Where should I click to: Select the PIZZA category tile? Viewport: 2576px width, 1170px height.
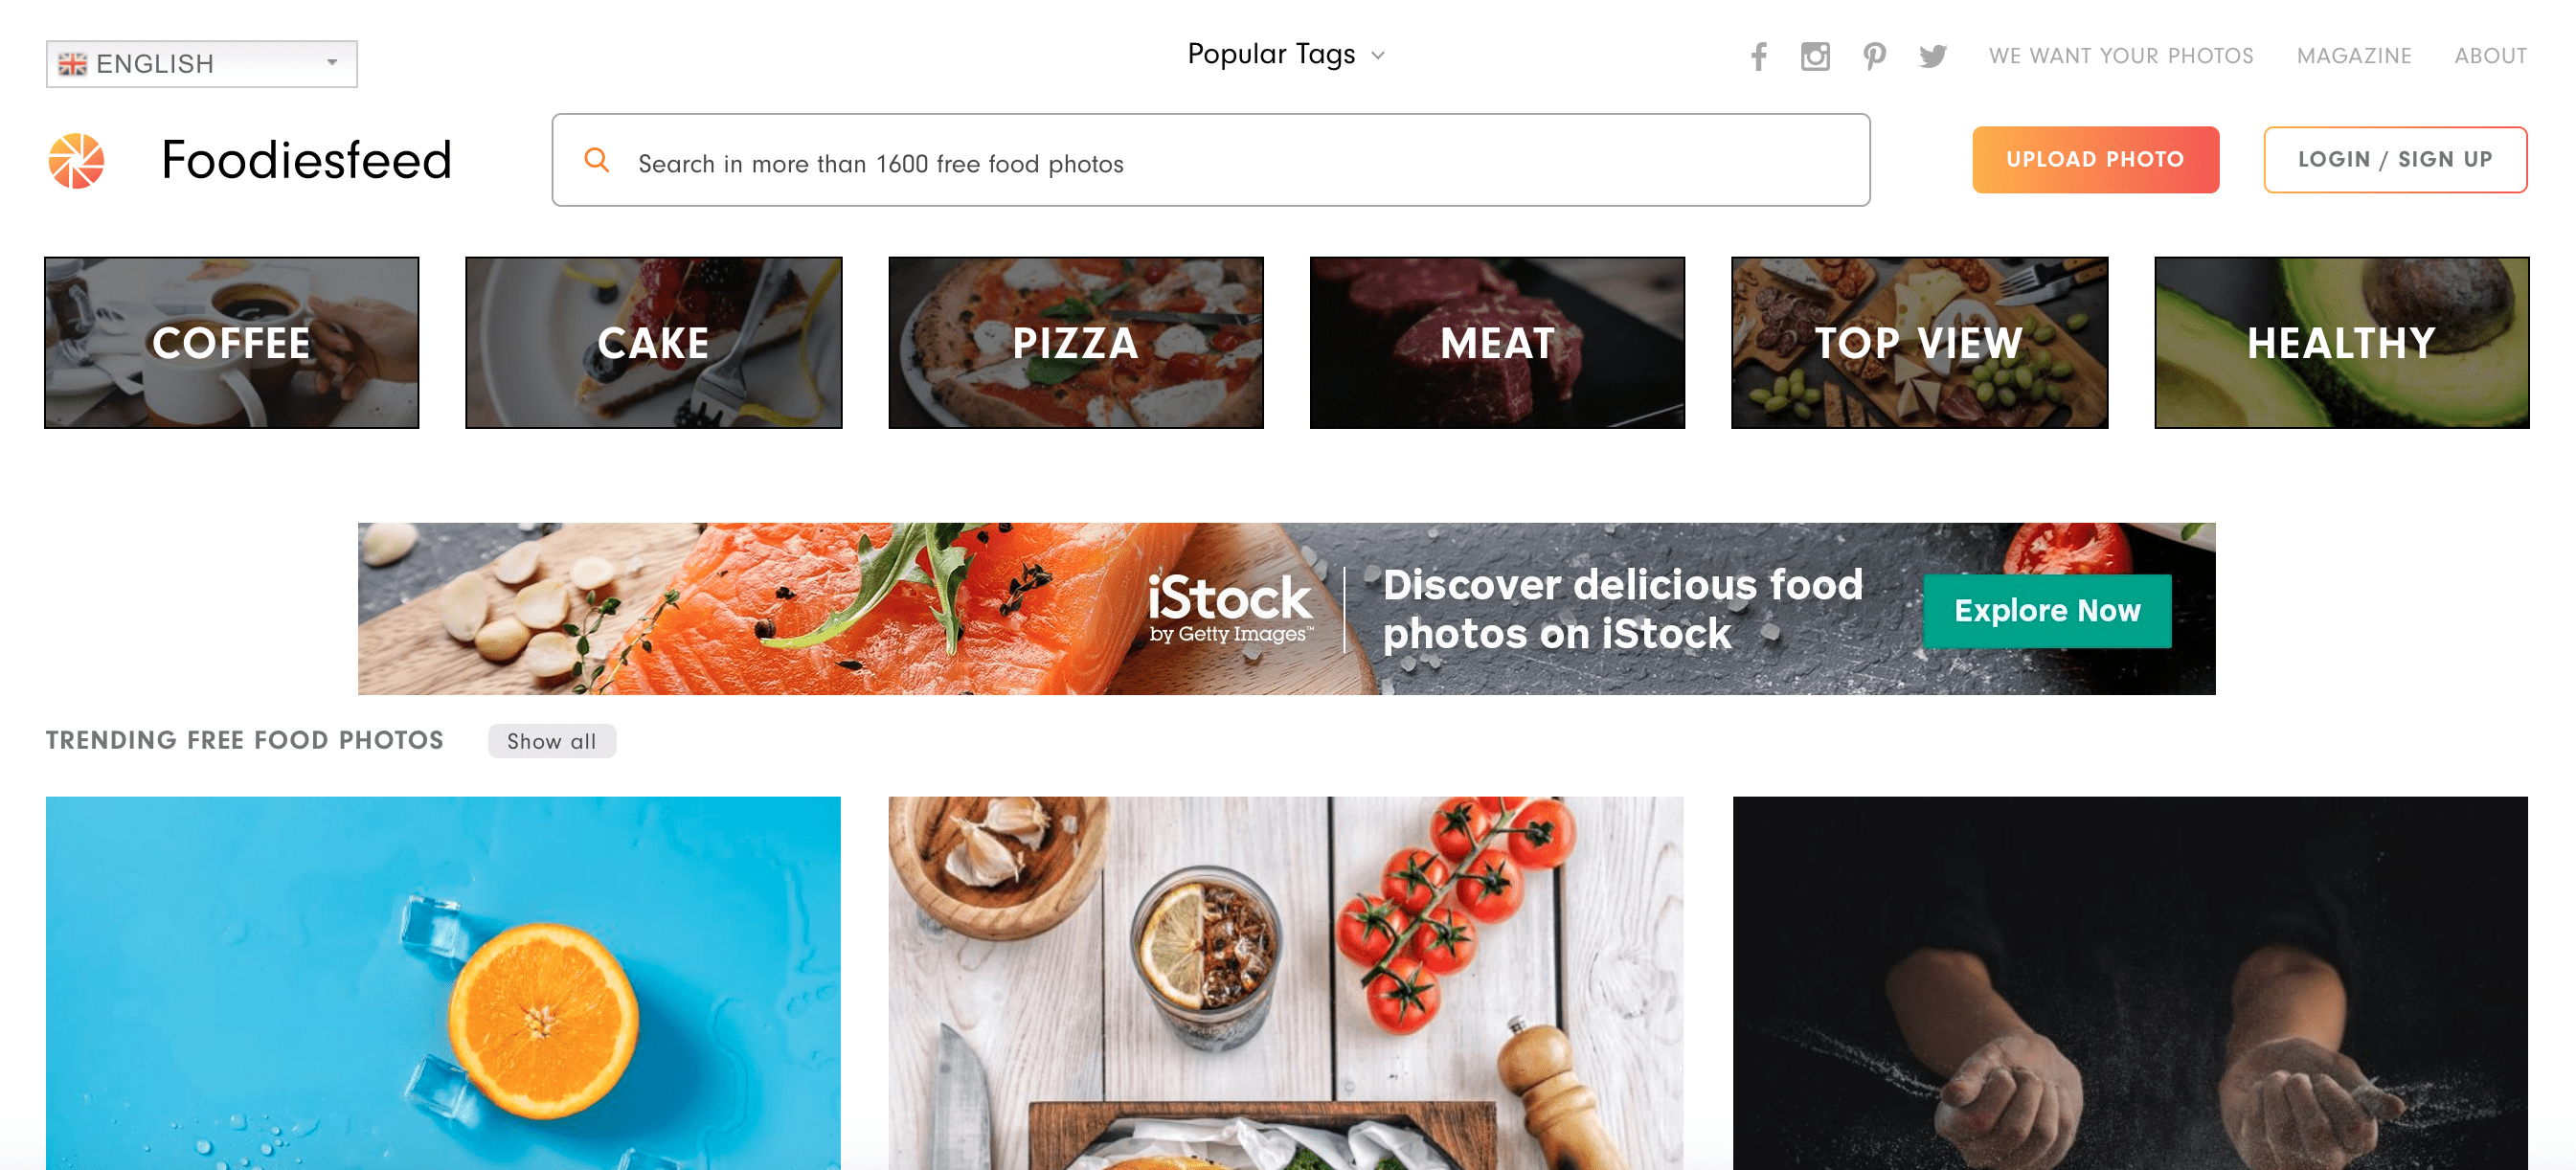point(1075,343)
